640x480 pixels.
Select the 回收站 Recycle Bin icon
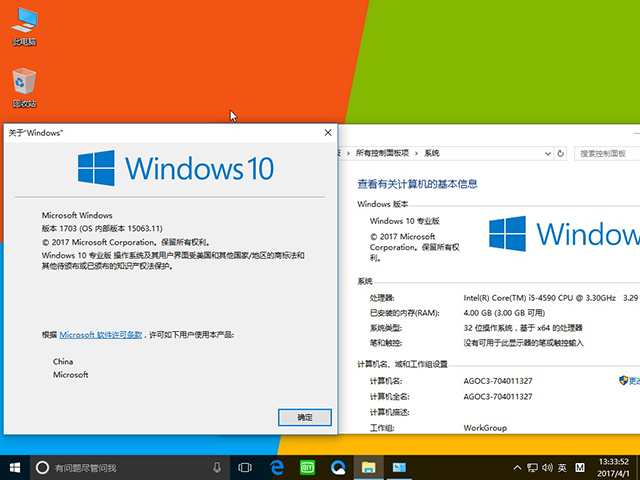(x=24, y=87)
